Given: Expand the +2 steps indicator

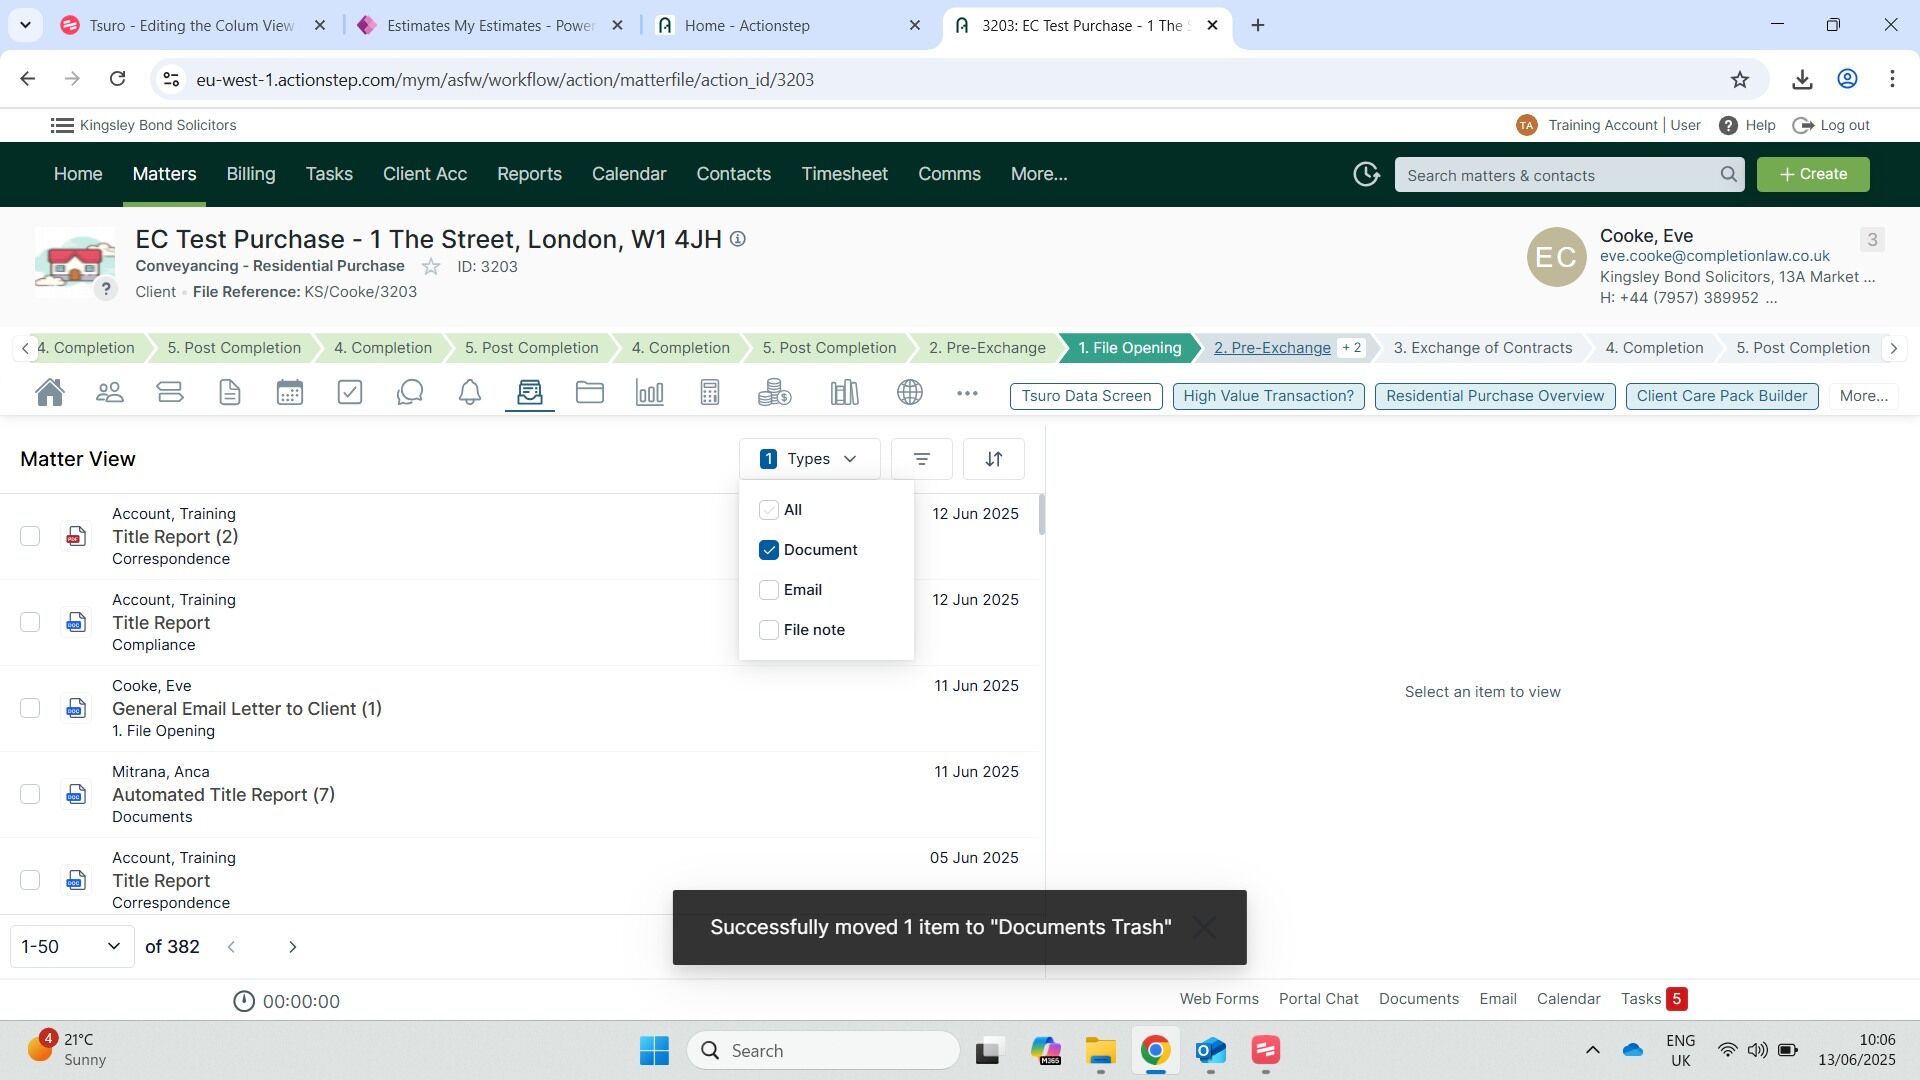Looking at the screenshot, I should (1351, 348).
